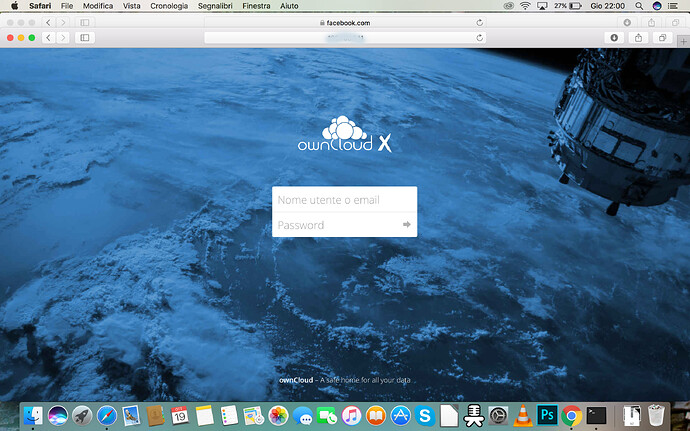Show downloads in the facebook.com window
The height and width of the screenshot is (431, 690).
[627, 22]
